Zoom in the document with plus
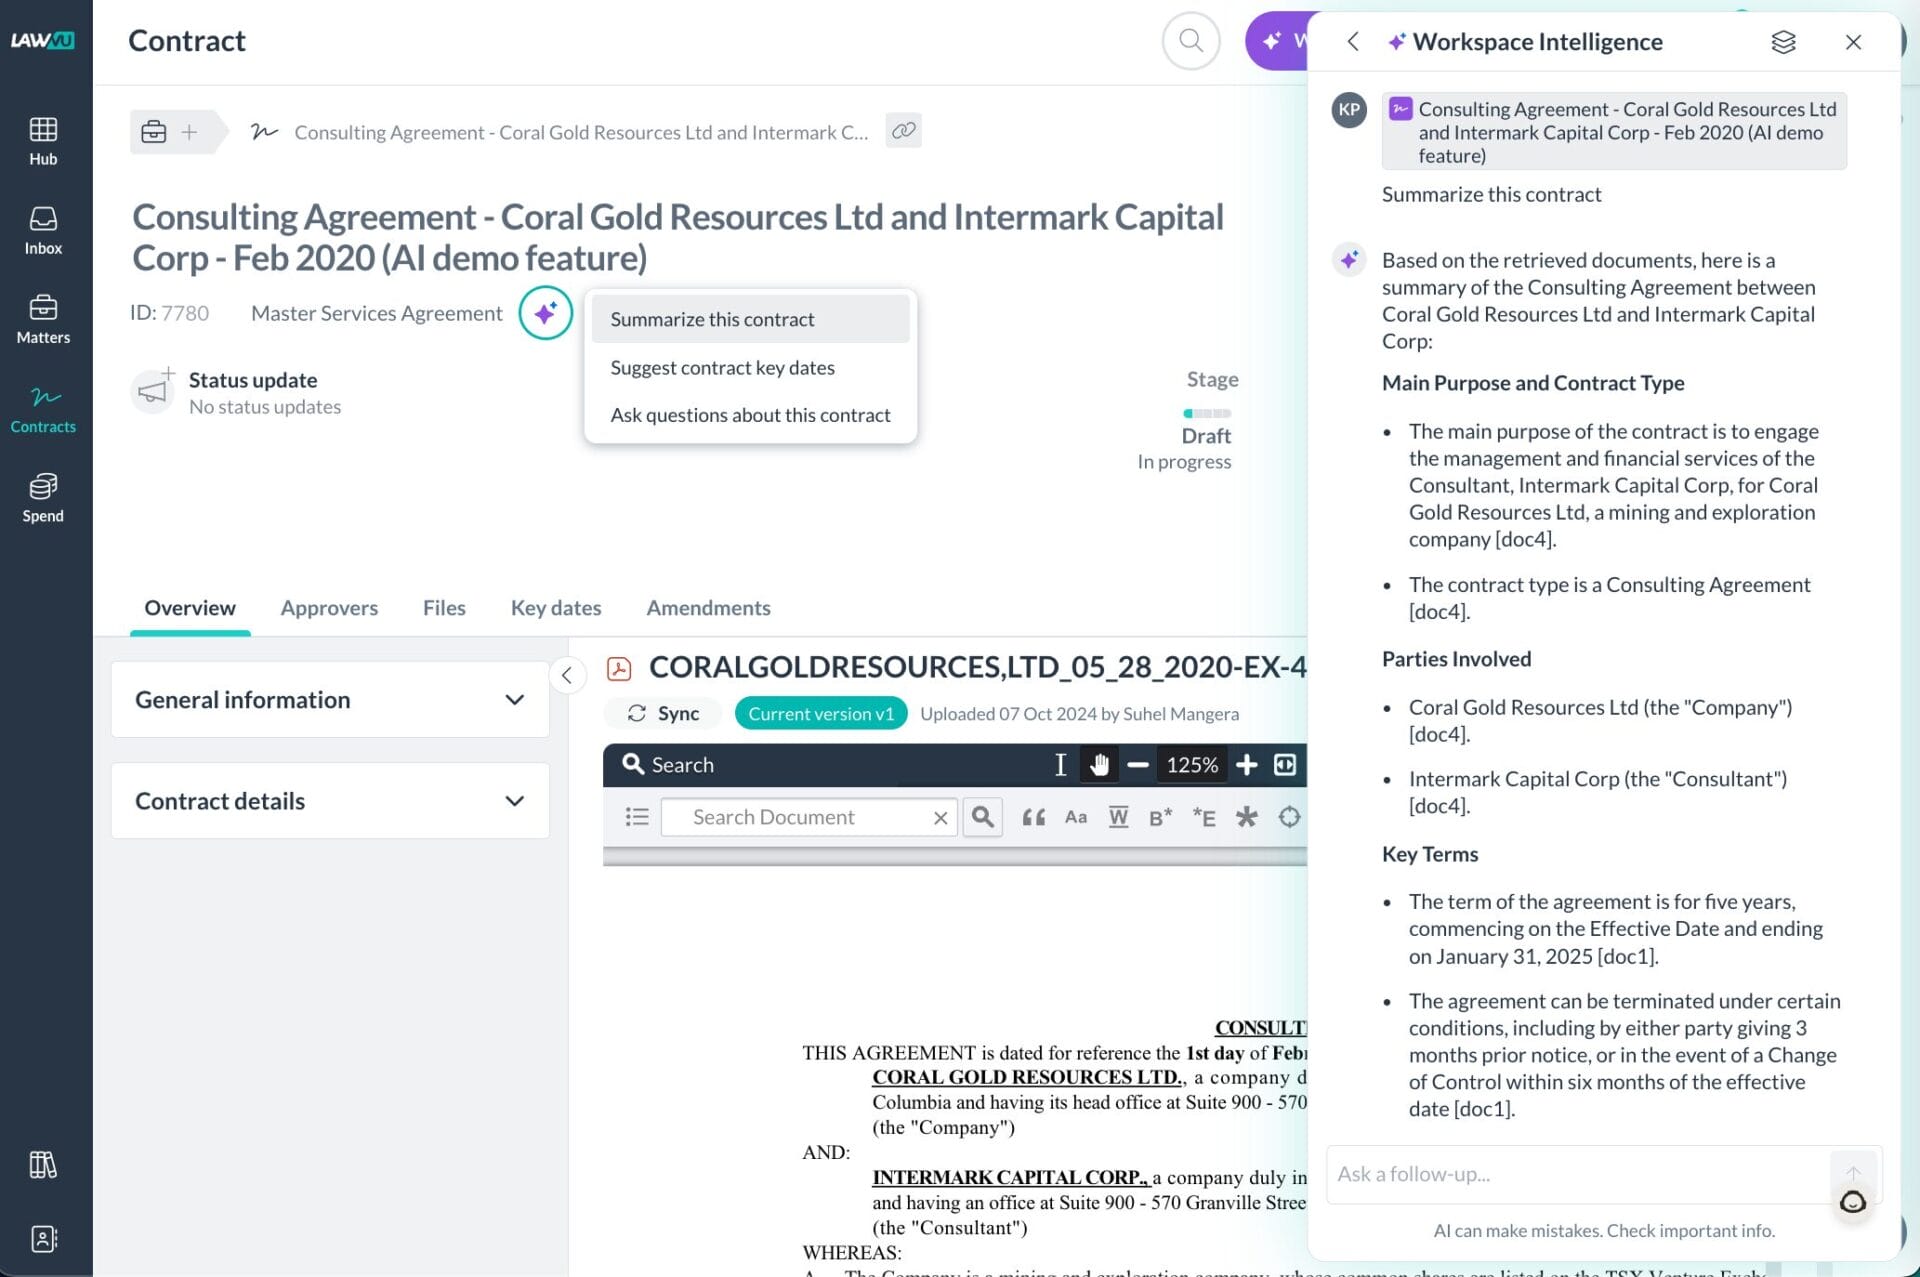The height and width of the screenshot is (1277, 1920). [x=1246, y=765]
